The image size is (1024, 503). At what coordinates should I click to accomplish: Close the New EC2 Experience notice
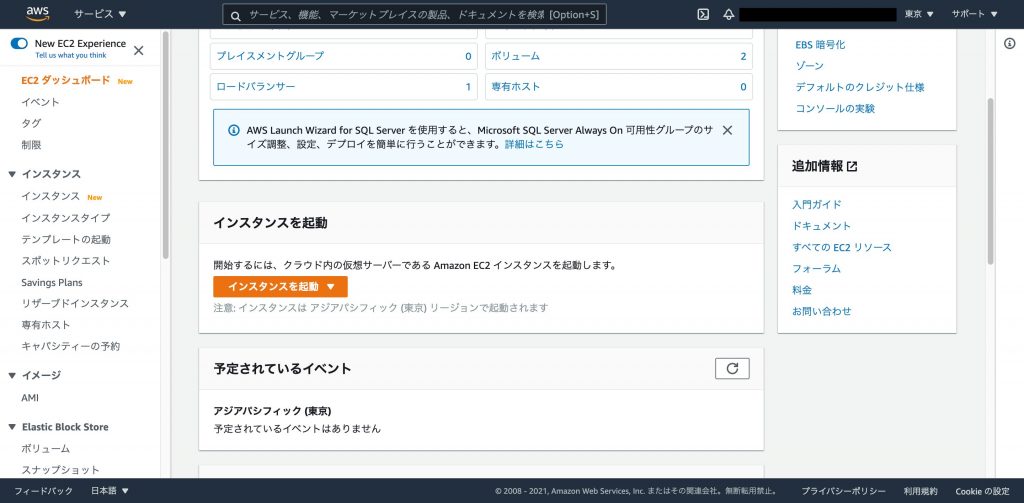tap(138, 50)
